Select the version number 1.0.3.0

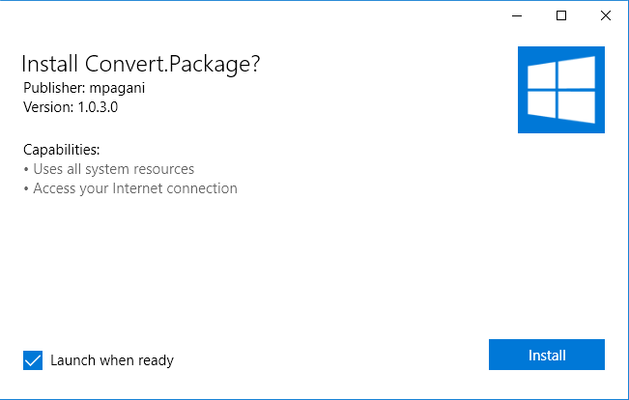point(98,107)
